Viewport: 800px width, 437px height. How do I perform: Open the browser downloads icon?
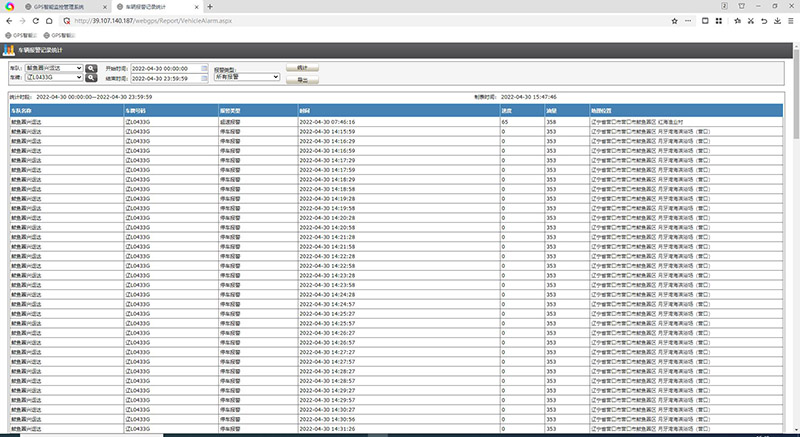(x=778, y=20)
